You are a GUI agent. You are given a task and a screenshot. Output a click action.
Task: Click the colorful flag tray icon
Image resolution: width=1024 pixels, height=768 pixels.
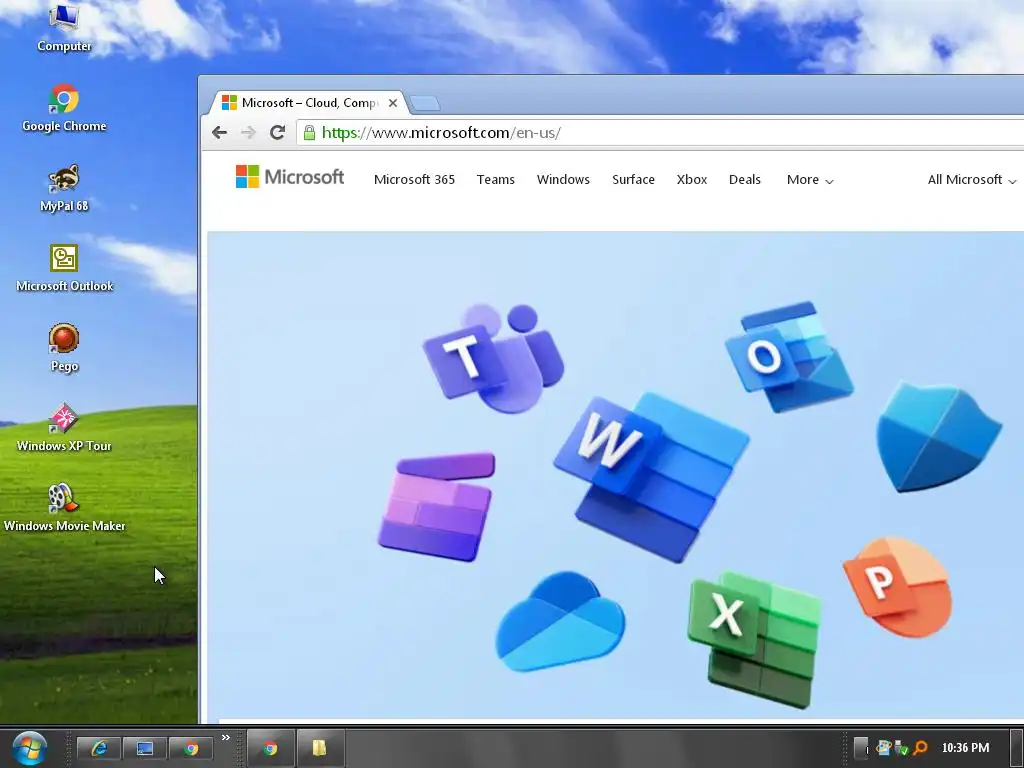(x=884, y=748)
